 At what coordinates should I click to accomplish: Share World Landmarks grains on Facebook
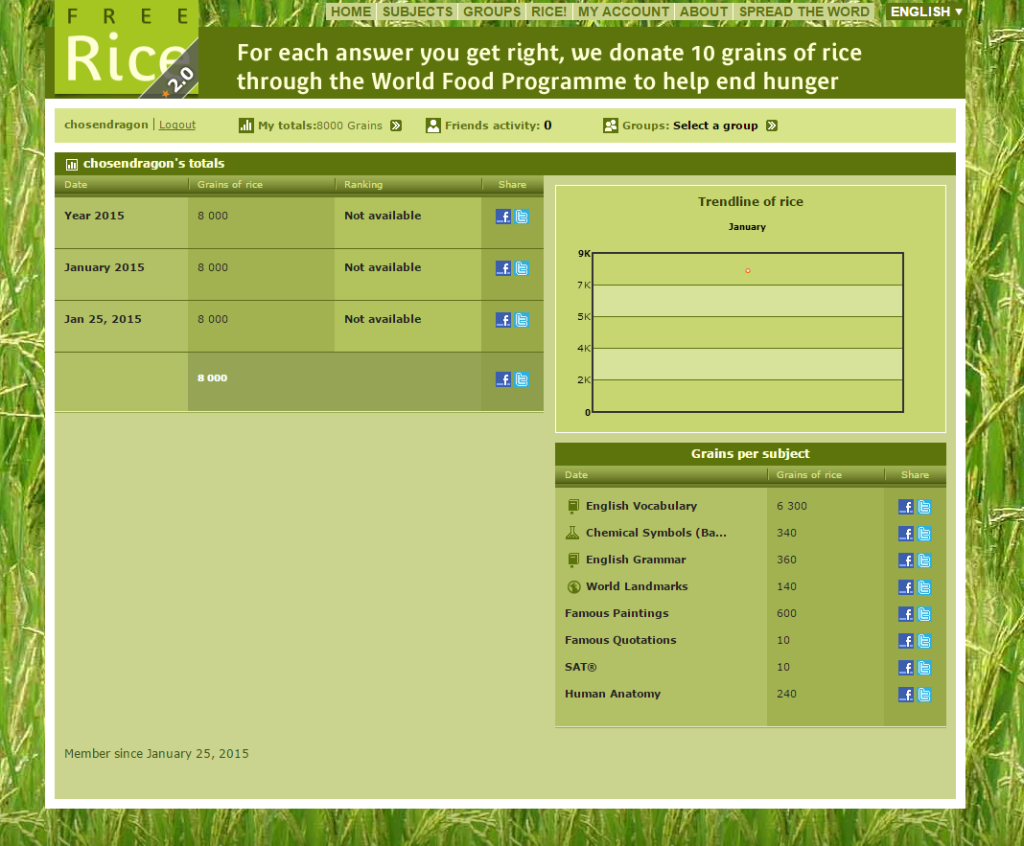pyautogui.click(x=906, y=587)
